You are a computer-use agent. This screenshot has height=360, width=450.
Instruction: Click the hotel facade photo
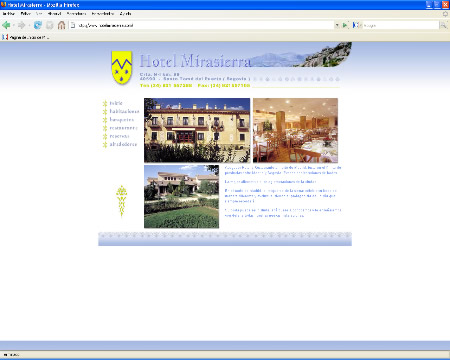(197, 130)
